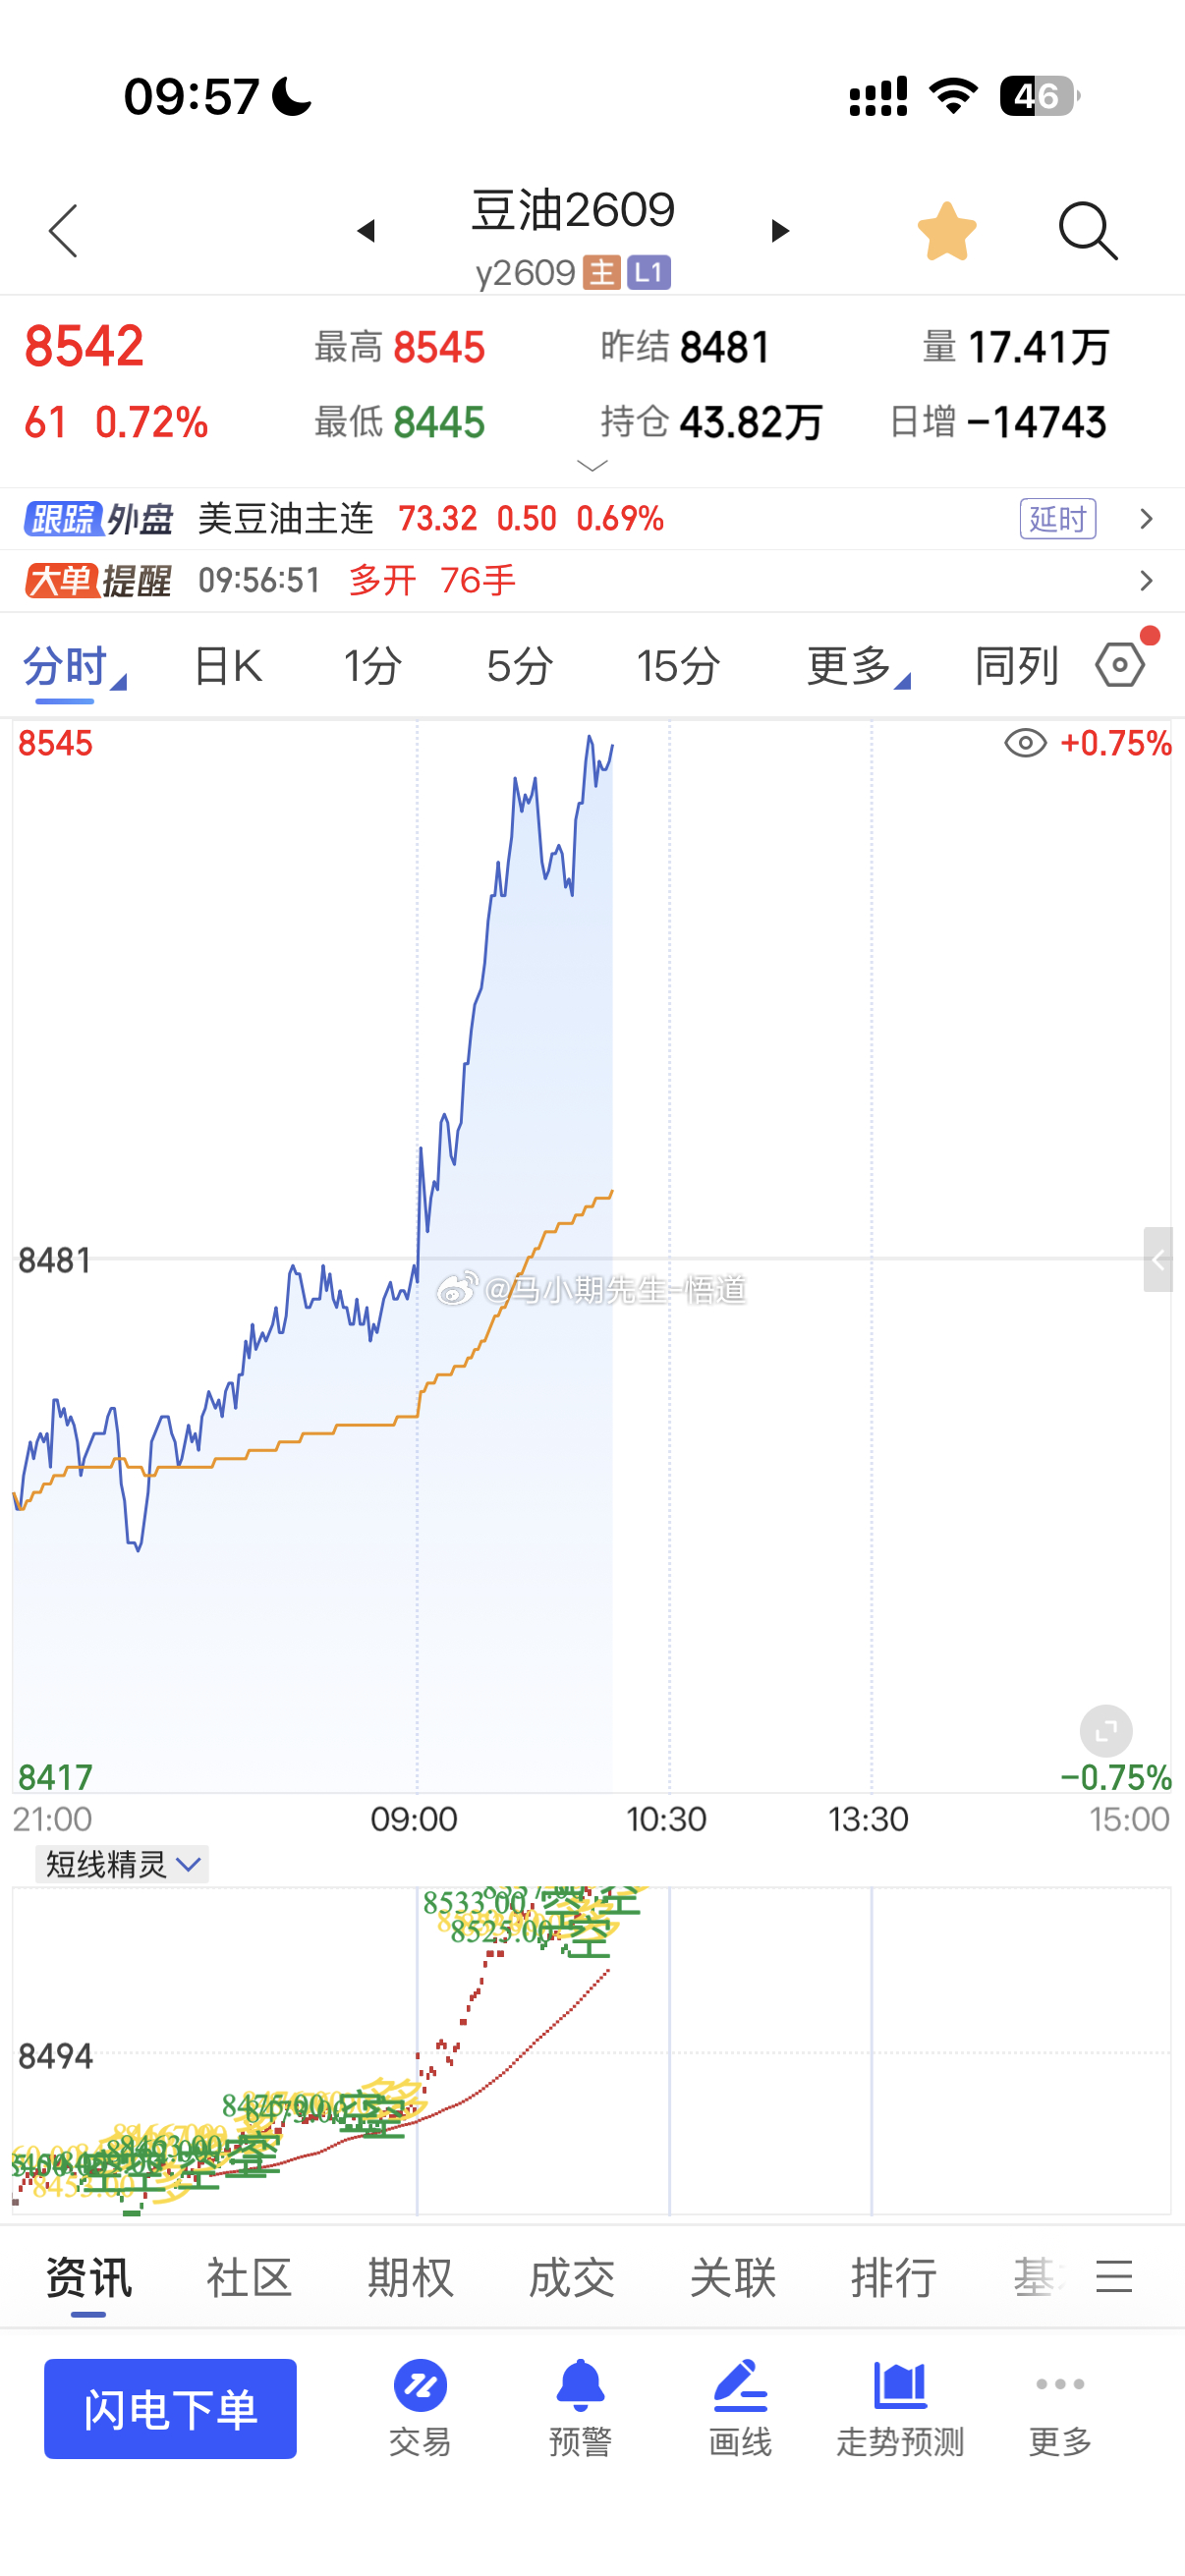Expand chart with fullscreen icon

click(x=1106, y=1731)
